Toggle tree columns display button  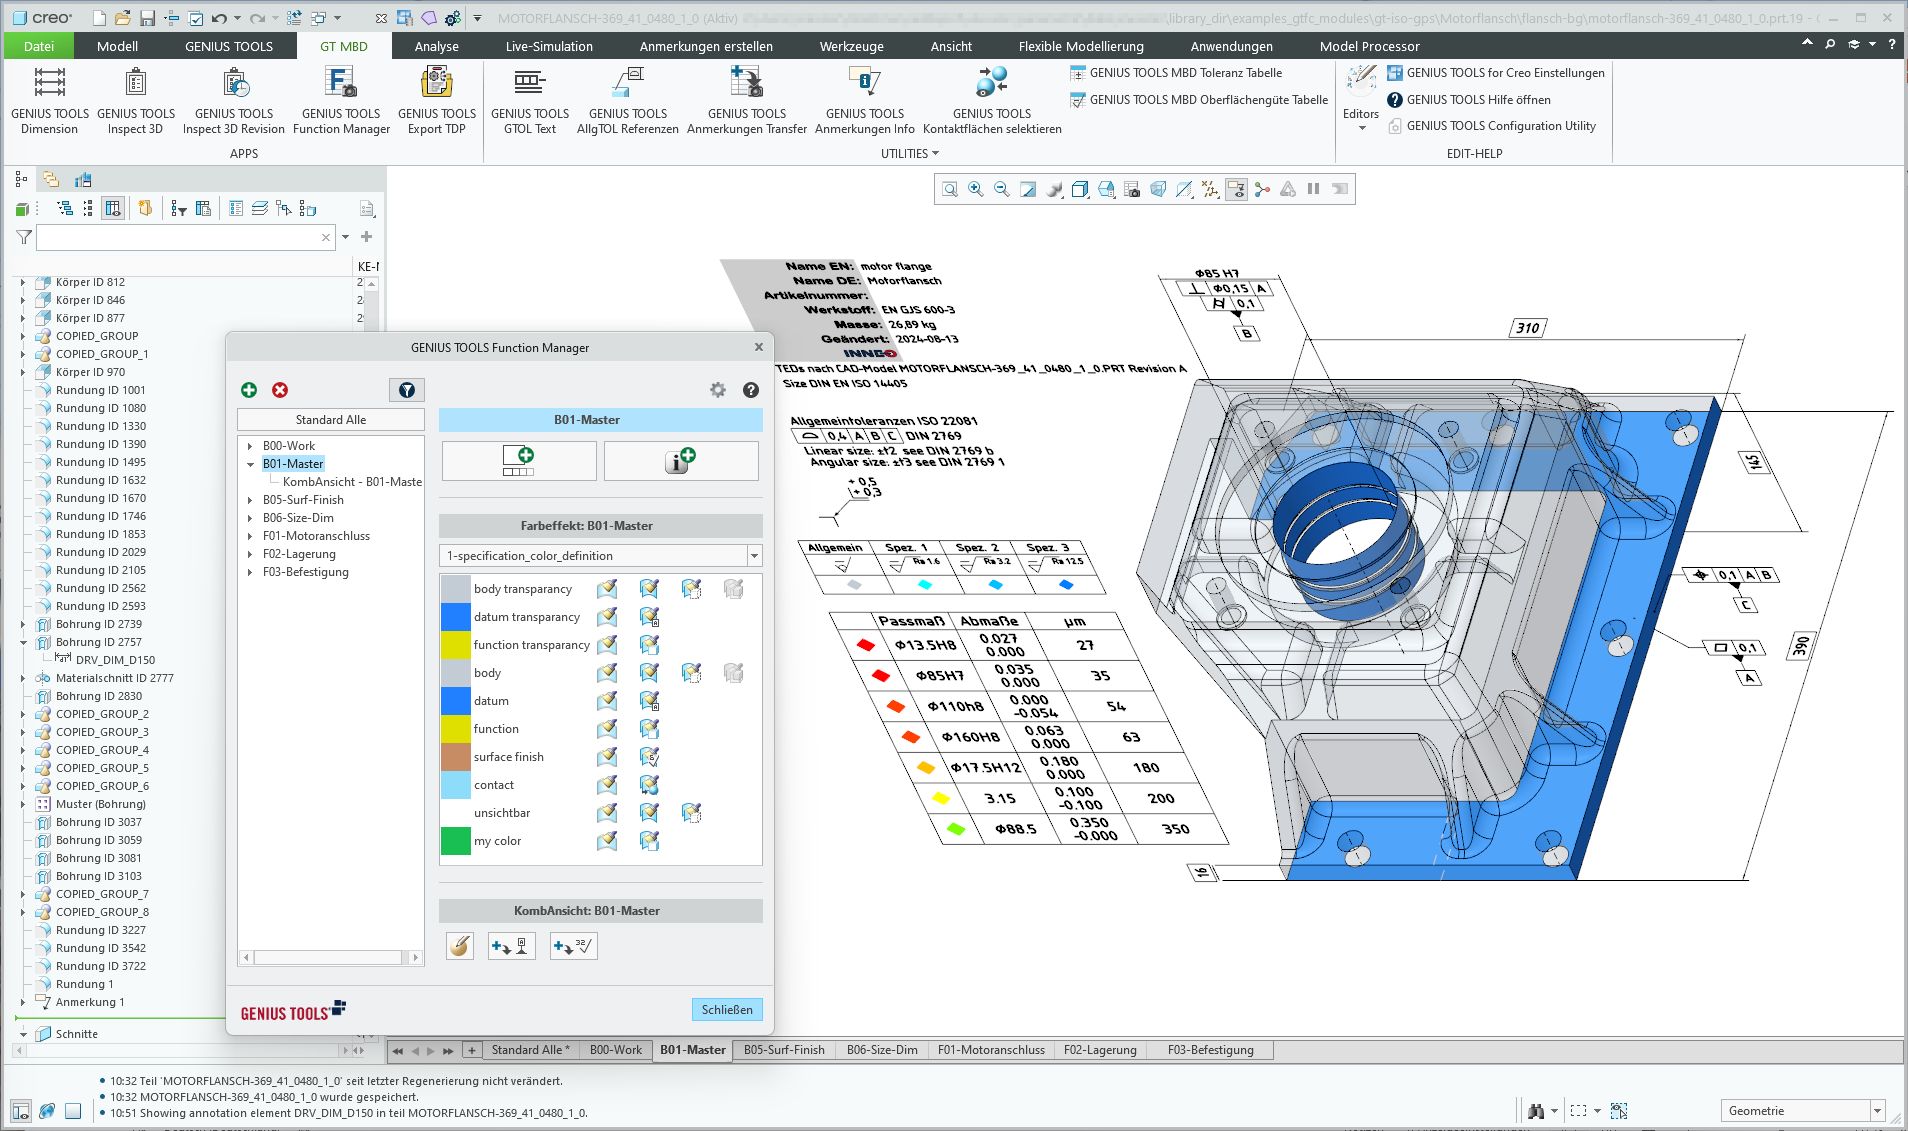point(113,208)
